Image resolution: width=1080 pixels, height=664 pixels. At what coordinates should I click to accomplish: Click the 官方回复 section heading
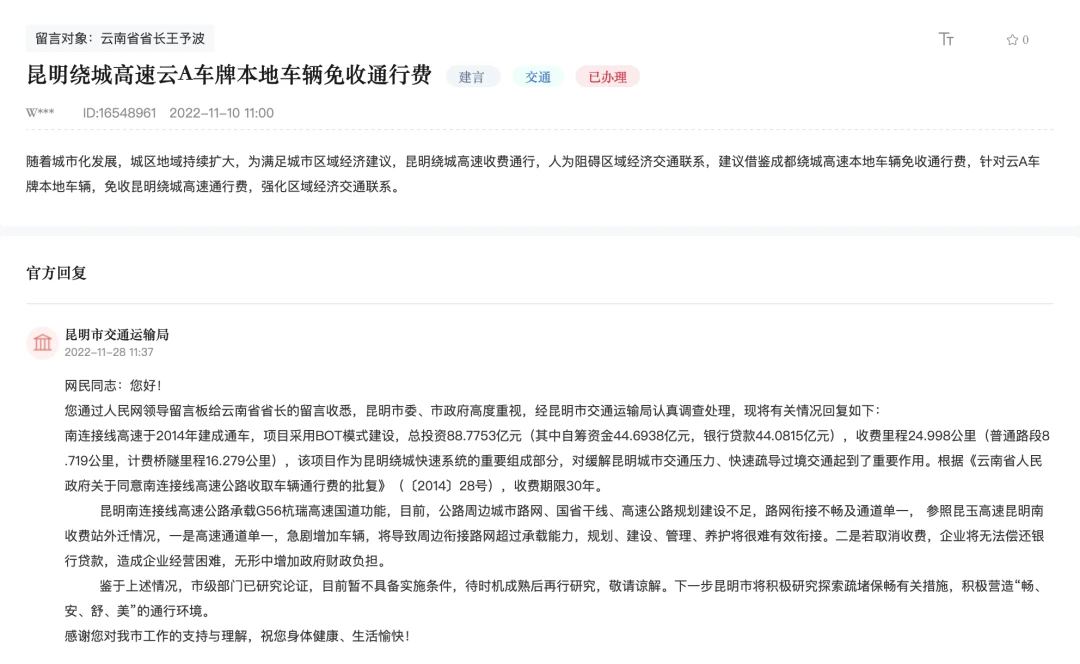click(56, 273)
